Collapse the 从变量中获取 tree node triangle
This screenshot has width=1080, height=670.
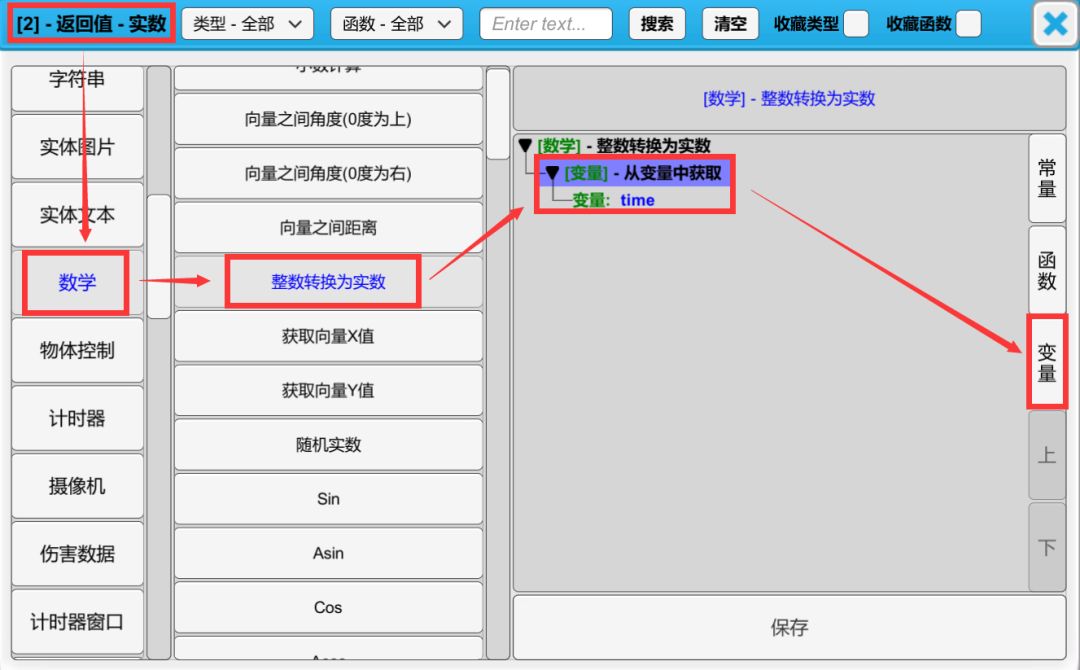pyautogui.click(x=552, y=173)
